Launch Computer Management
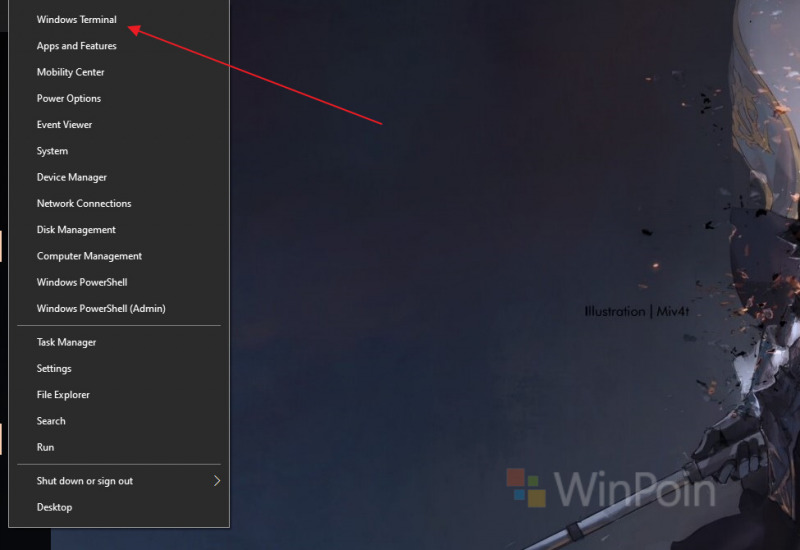Viewport: 800px width, 550px height. [x=119, y=256]
